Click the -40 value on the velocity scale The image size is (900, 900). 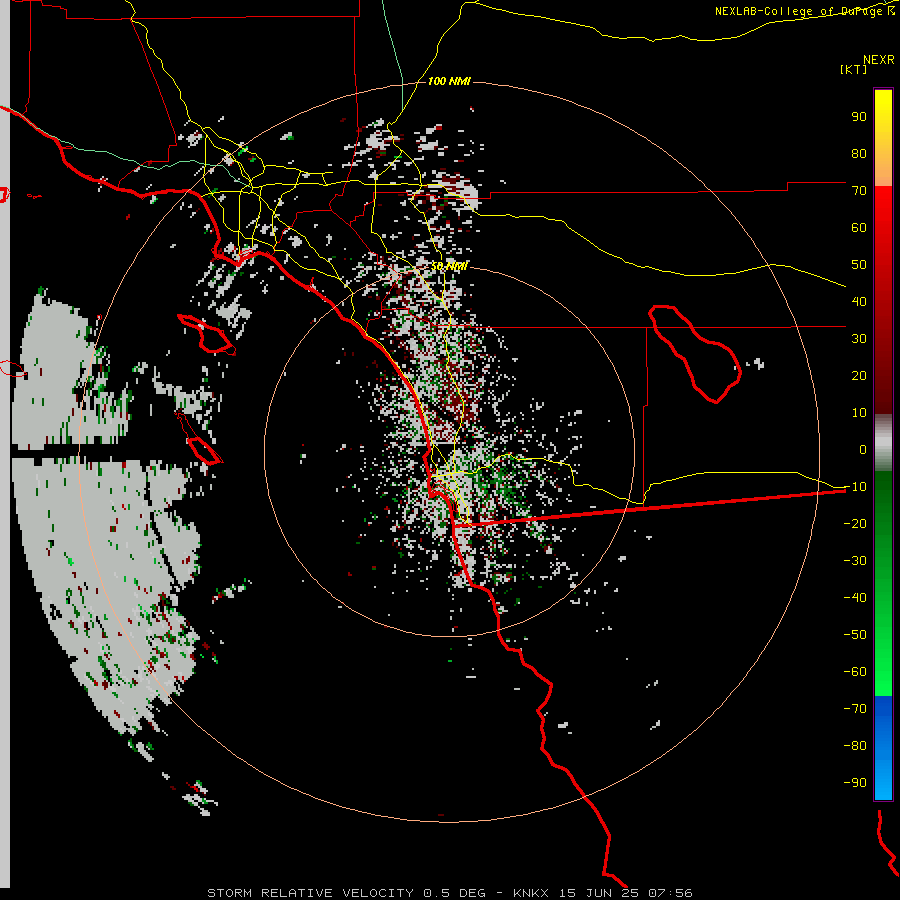pyautogui.click(x=855, y=598)
